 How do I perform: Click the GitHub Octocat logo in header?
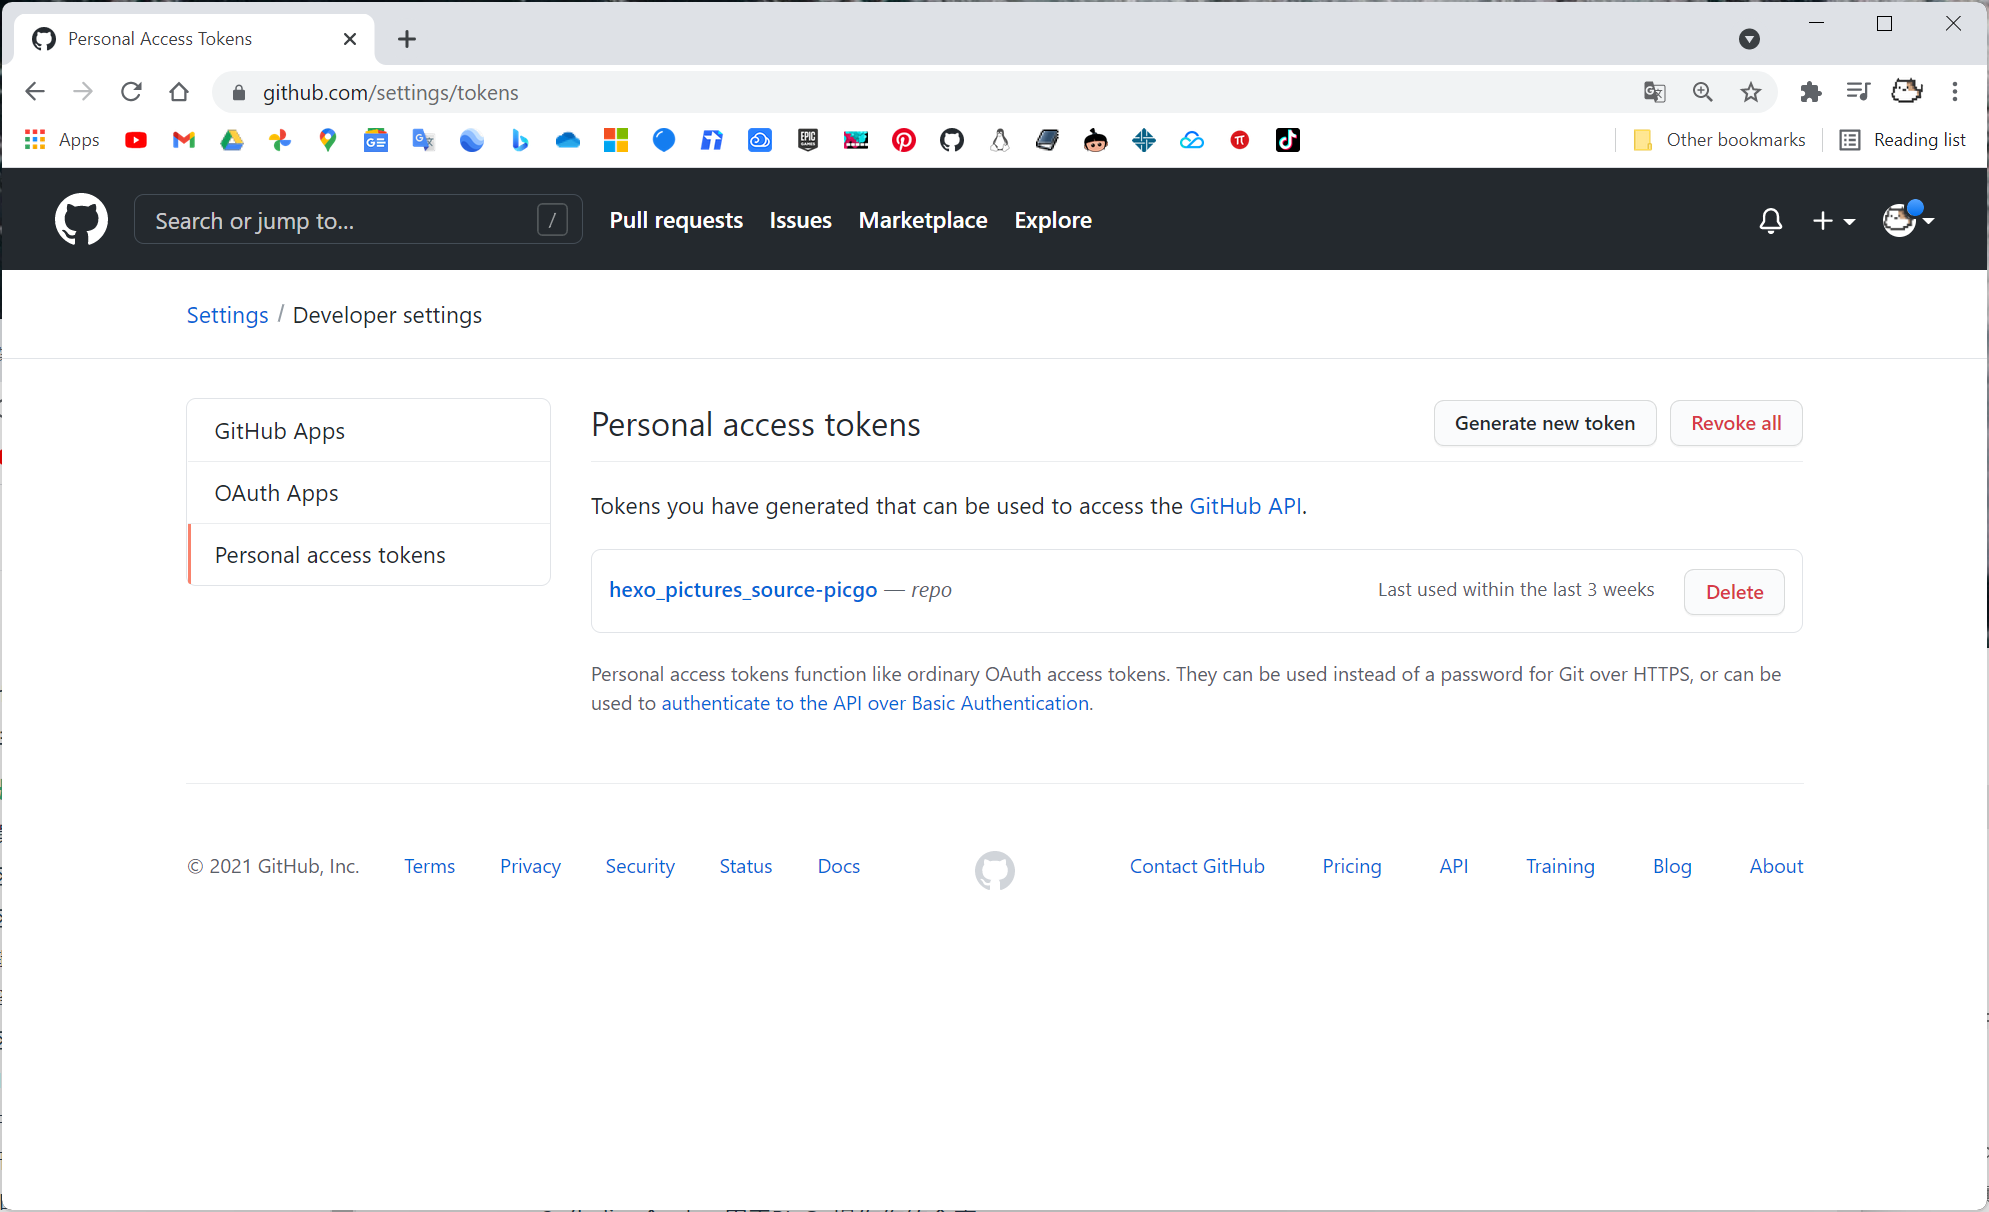[x=81, y=219]
